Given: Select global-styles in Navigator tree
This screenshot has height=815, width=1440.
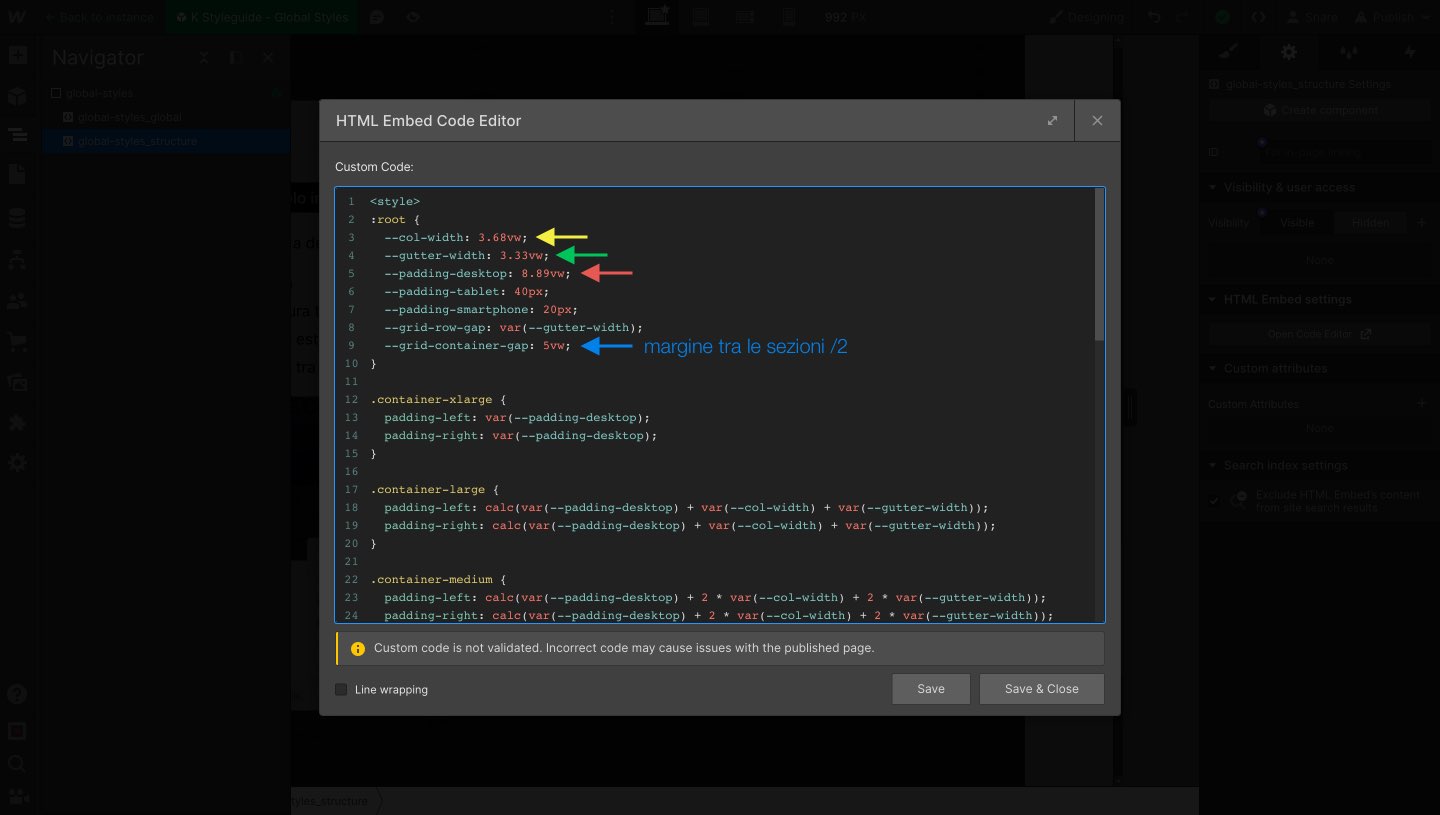Looking at the screenshot, I should [x=166, y=93].
